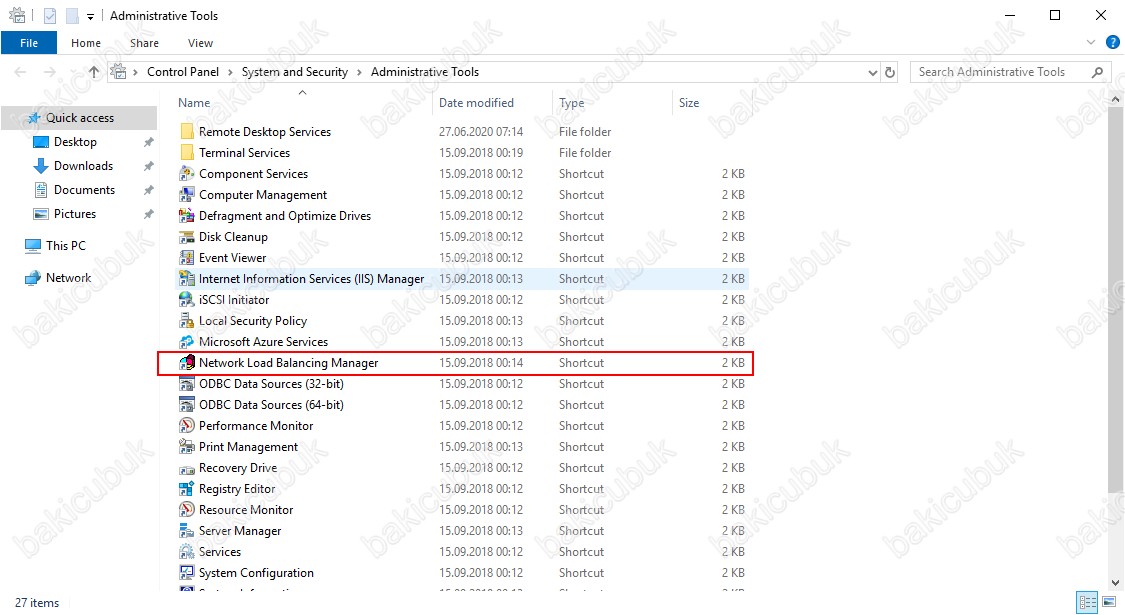
Task: Click the Registry Editor icon
Action: (187, 489)
